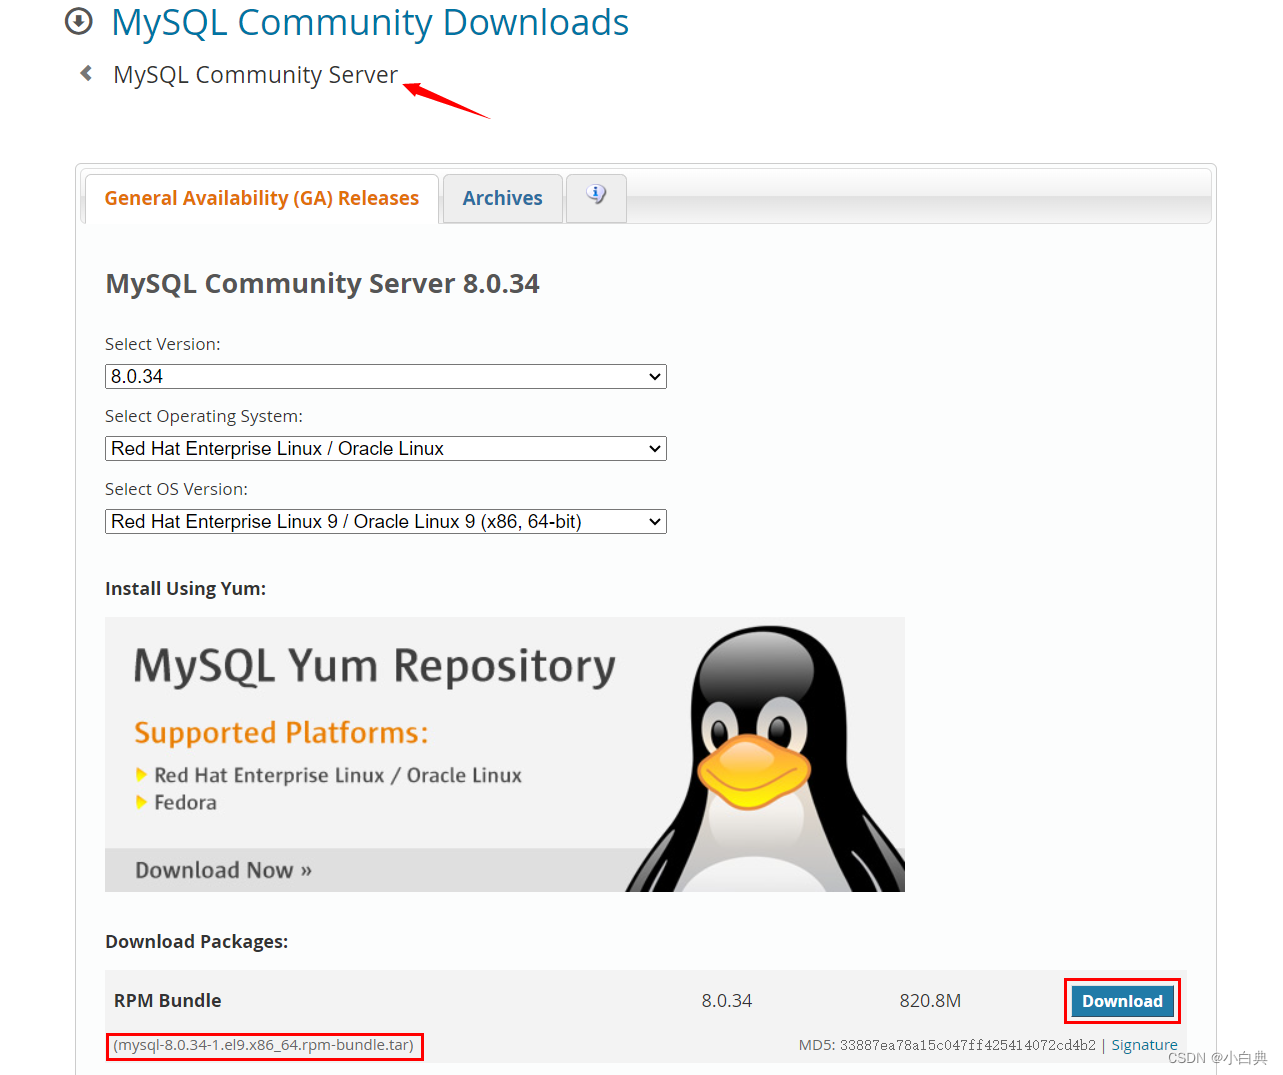
Task: Click the Fedora entry under Supported Platforms
Action: (x=185, y=802)
